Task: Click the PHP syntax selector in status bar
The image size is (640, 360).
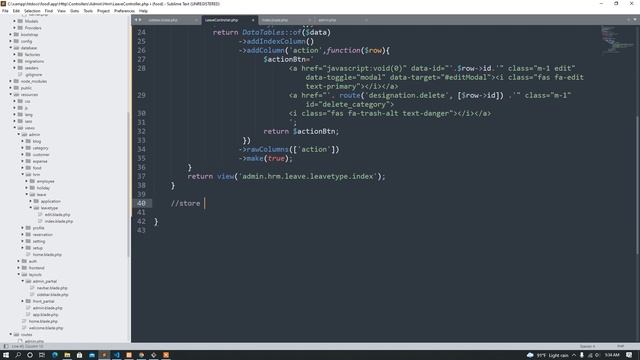Action: click(620, 347)
